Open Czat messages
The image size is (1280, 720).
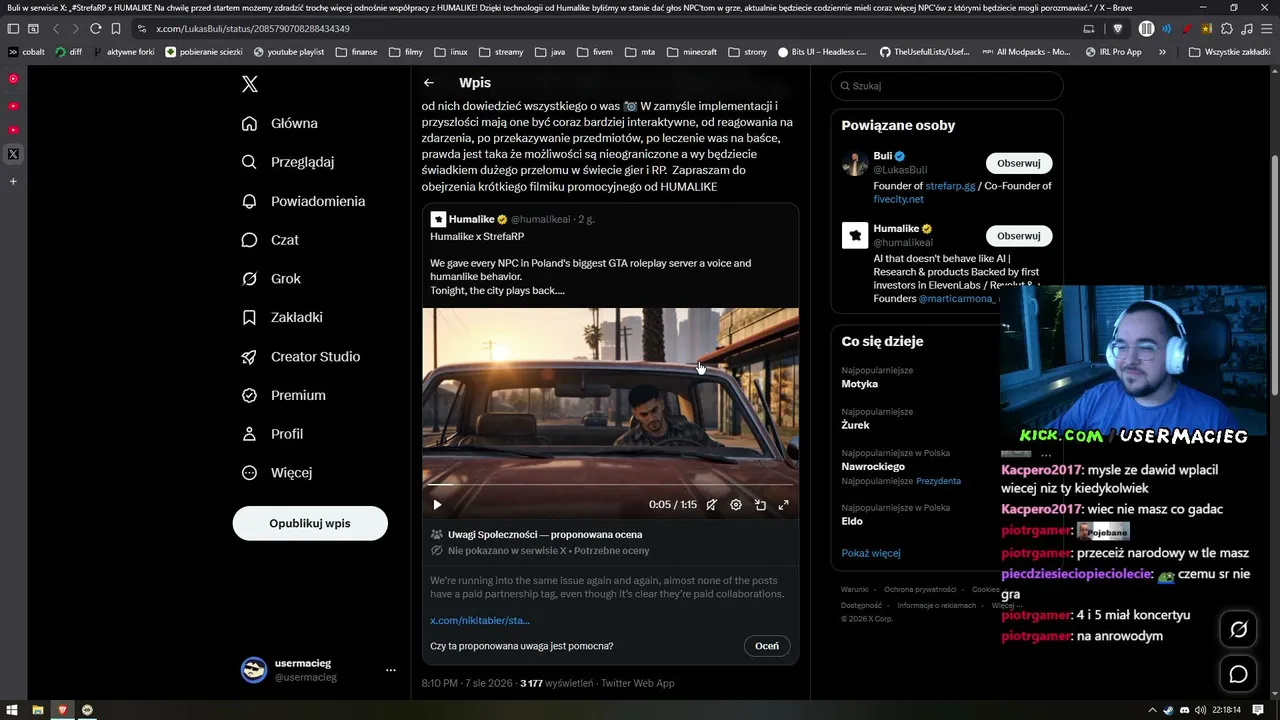(x=270, y=240)
